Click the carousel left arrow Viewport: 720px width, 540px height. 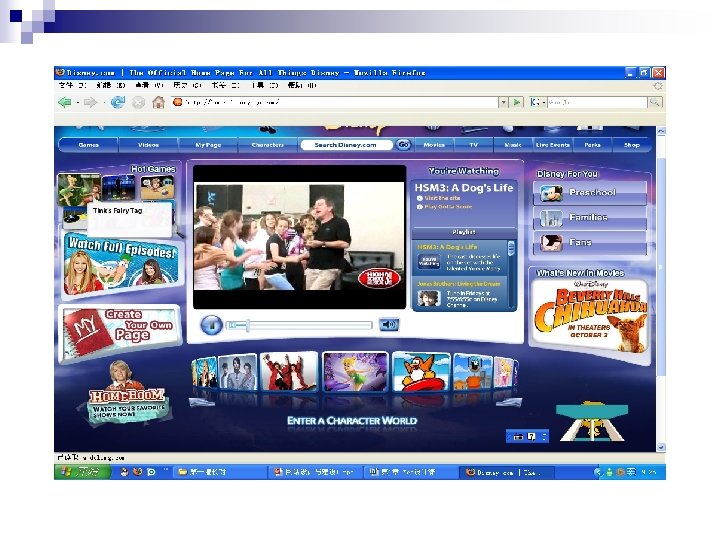202,403
